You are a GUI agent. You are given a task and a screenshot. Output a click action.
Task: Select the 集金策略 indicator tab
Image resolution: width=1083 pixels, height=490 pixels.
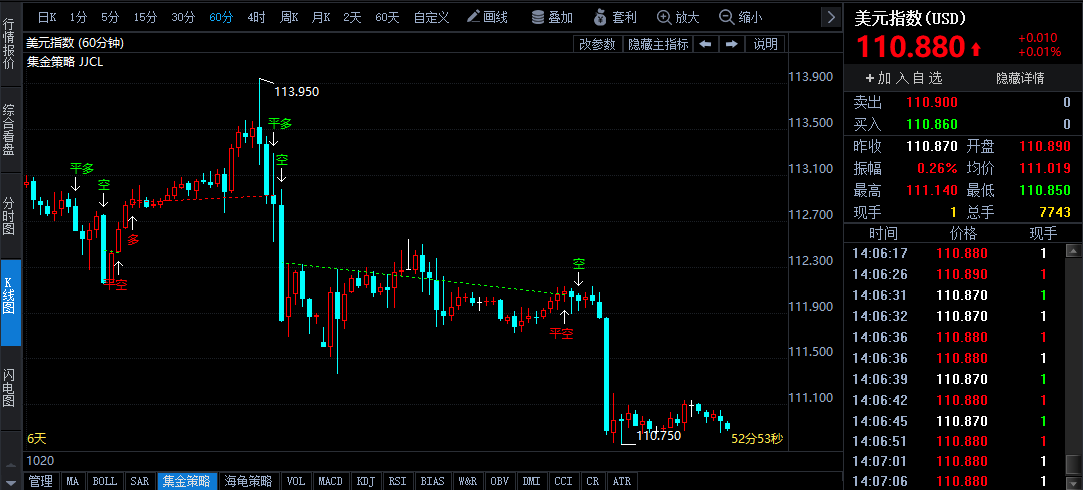click(x=187, y=481)
